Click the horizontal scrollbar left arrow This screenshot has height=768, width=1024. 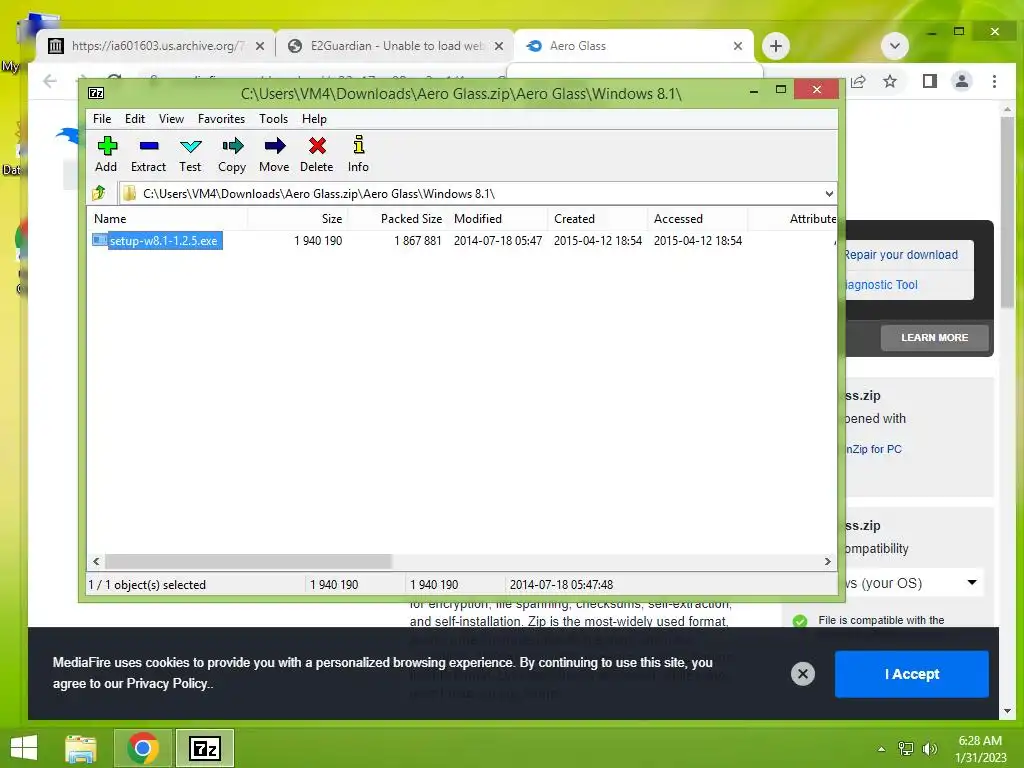click(96, 562)
